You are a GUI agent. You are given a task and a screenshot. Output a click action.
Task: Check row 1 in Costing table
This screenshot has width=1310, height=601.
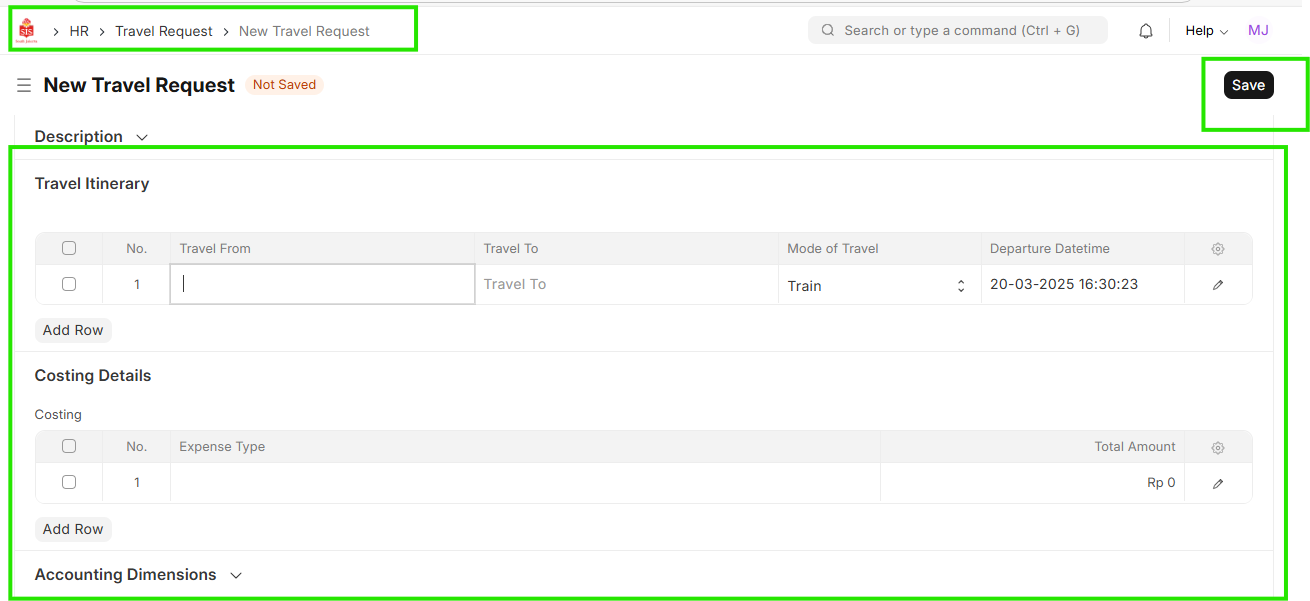click(69, 482)
